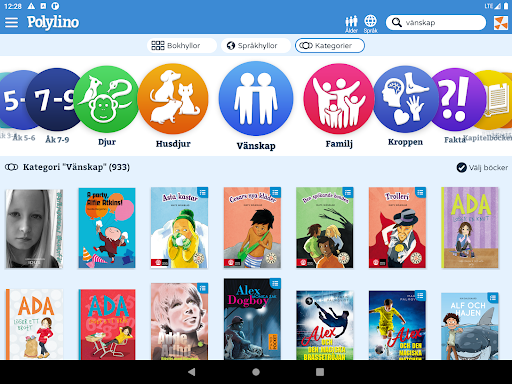Click the search field containing vänskap
Image resolution: width=512 pixels, height=384 pixels.
tap(436, 23)
